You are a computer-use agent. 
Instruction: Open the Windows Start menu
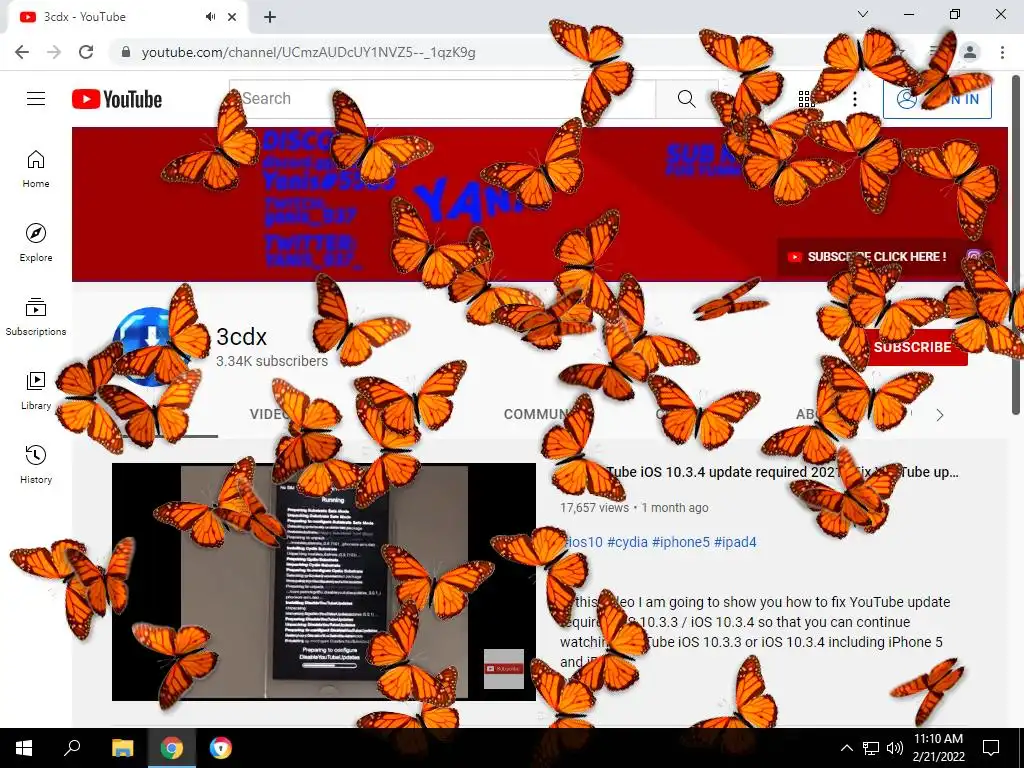(24, 748)
